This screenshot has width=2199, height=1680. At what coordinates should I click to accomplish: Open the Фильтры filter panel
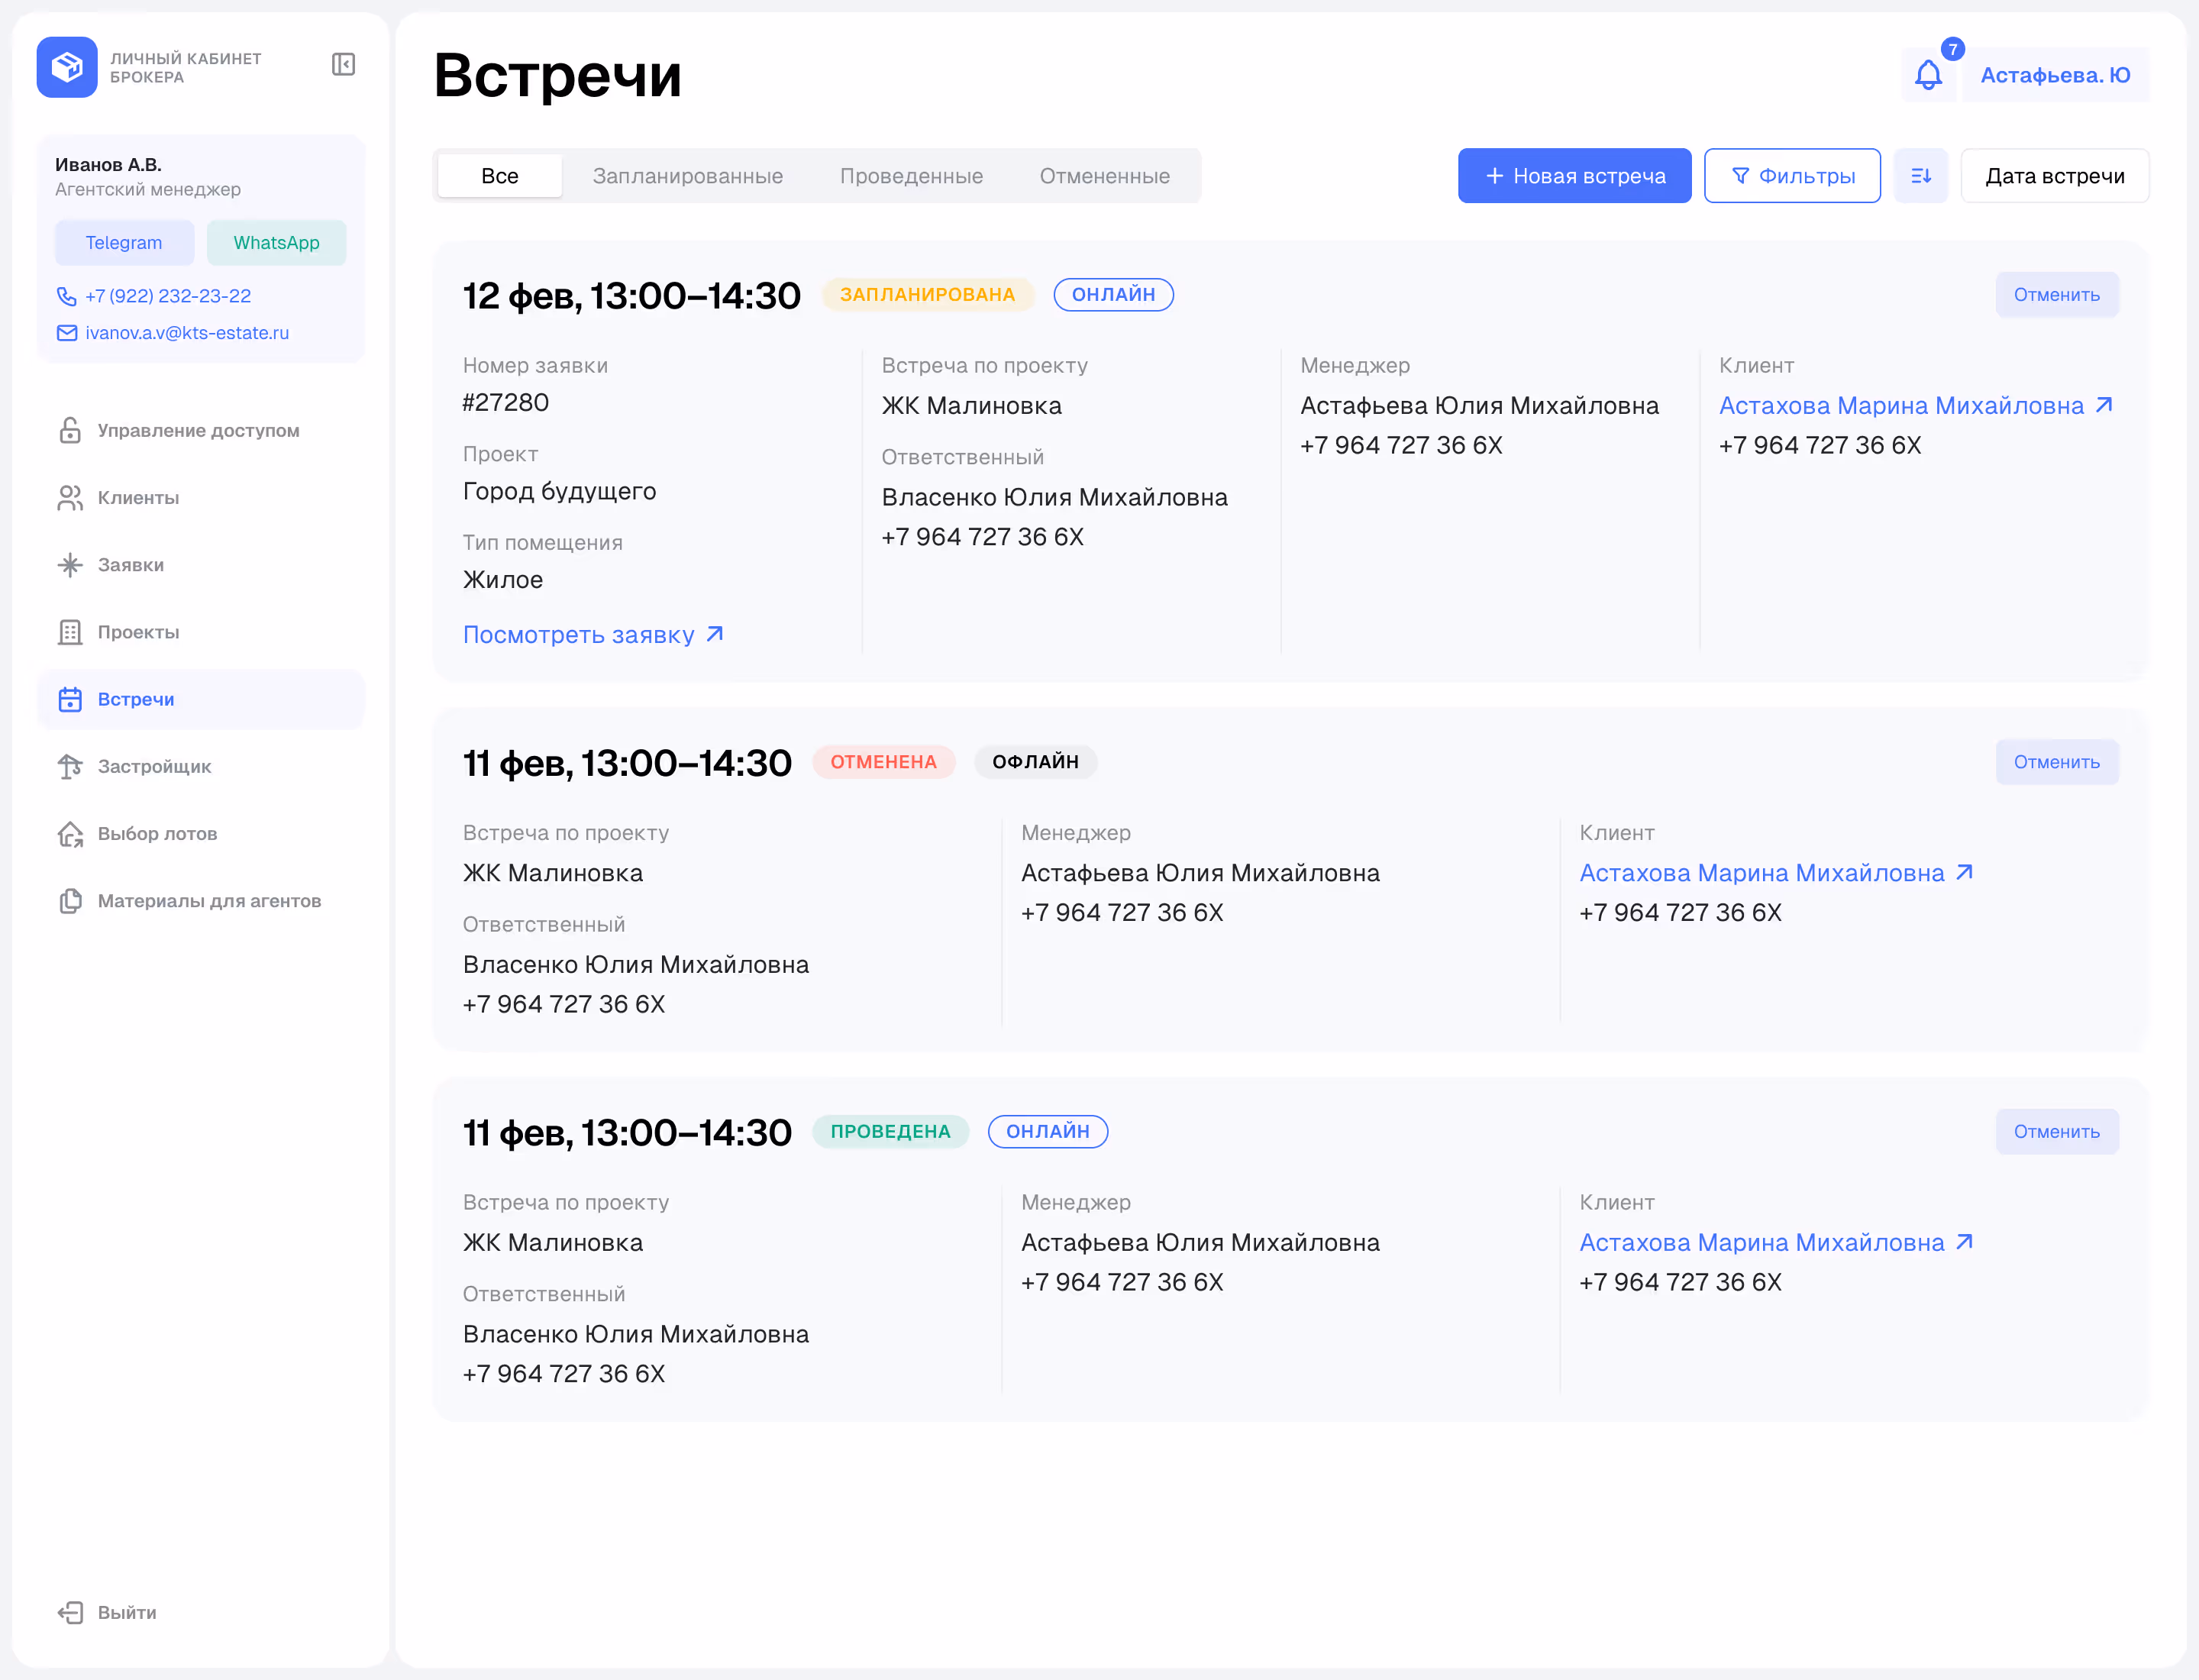[x=1791, y=176]
